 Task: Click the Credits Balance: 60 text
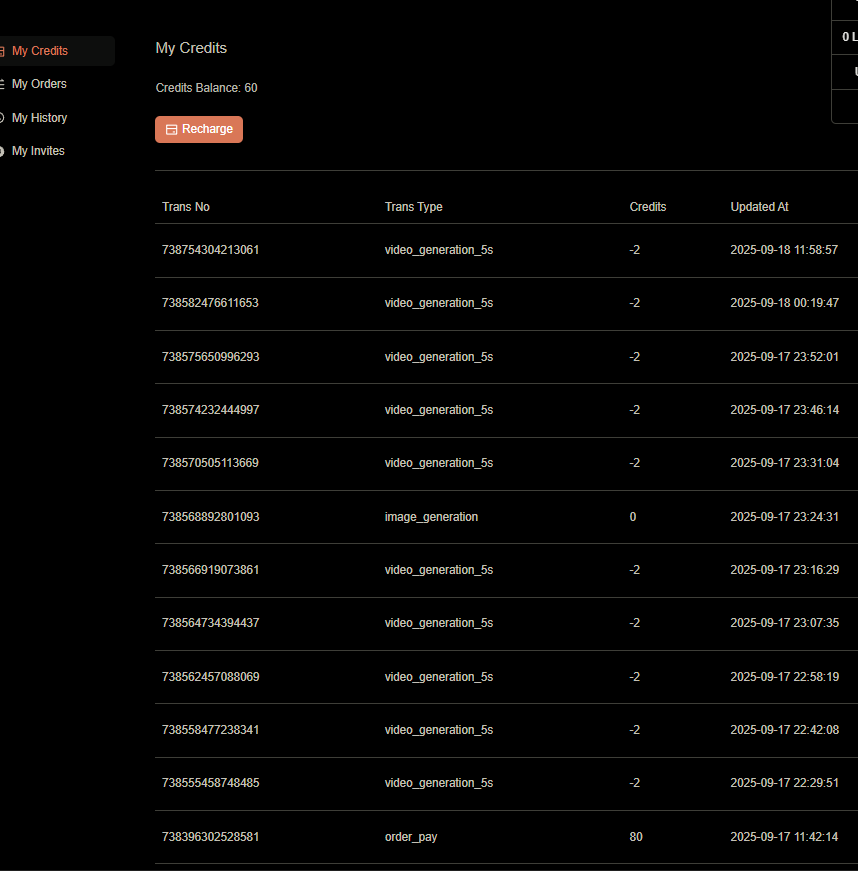[x=206, y=88]
